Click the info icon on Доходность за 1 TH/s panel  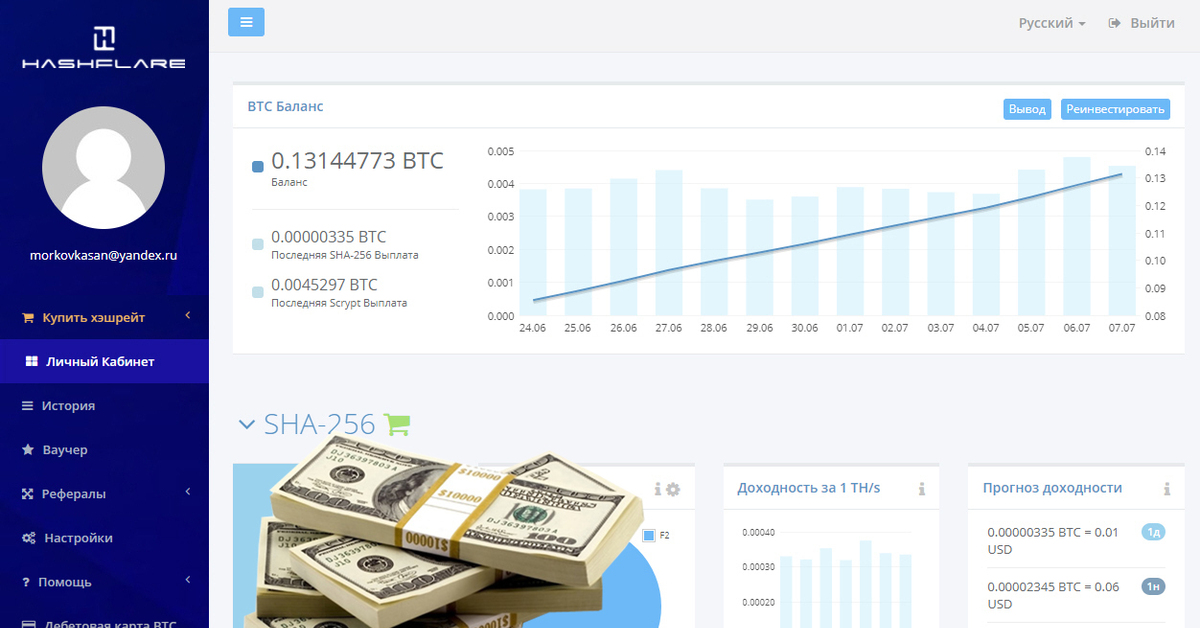click(x=921, y=488)
